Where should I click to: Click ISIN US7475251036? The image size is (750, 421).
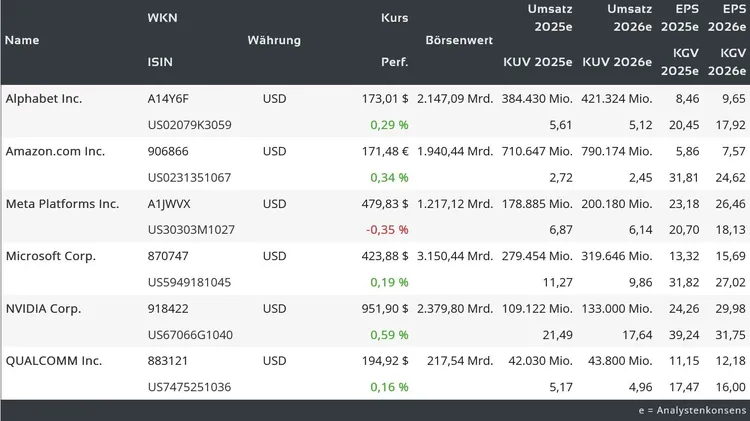pos(189,388)
